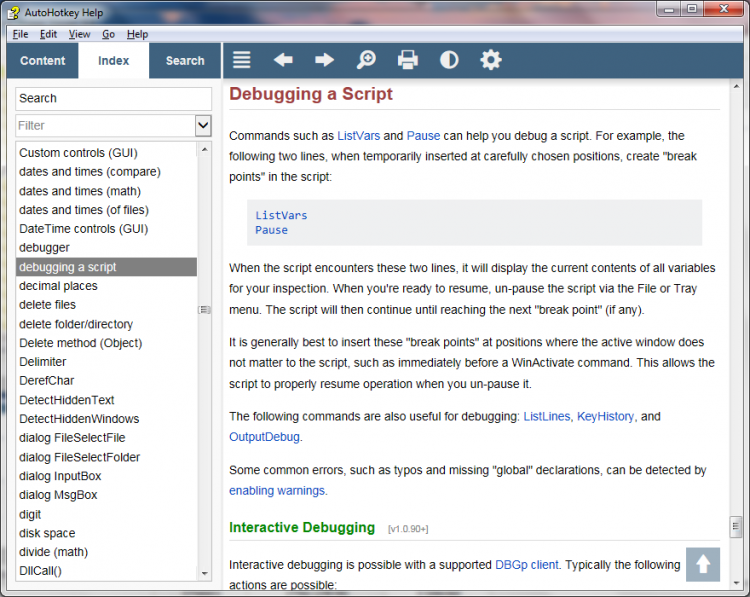750x597 pixels.
Task: Select 'DetectHiddenWindows' in index list
Action: [79, 419]
